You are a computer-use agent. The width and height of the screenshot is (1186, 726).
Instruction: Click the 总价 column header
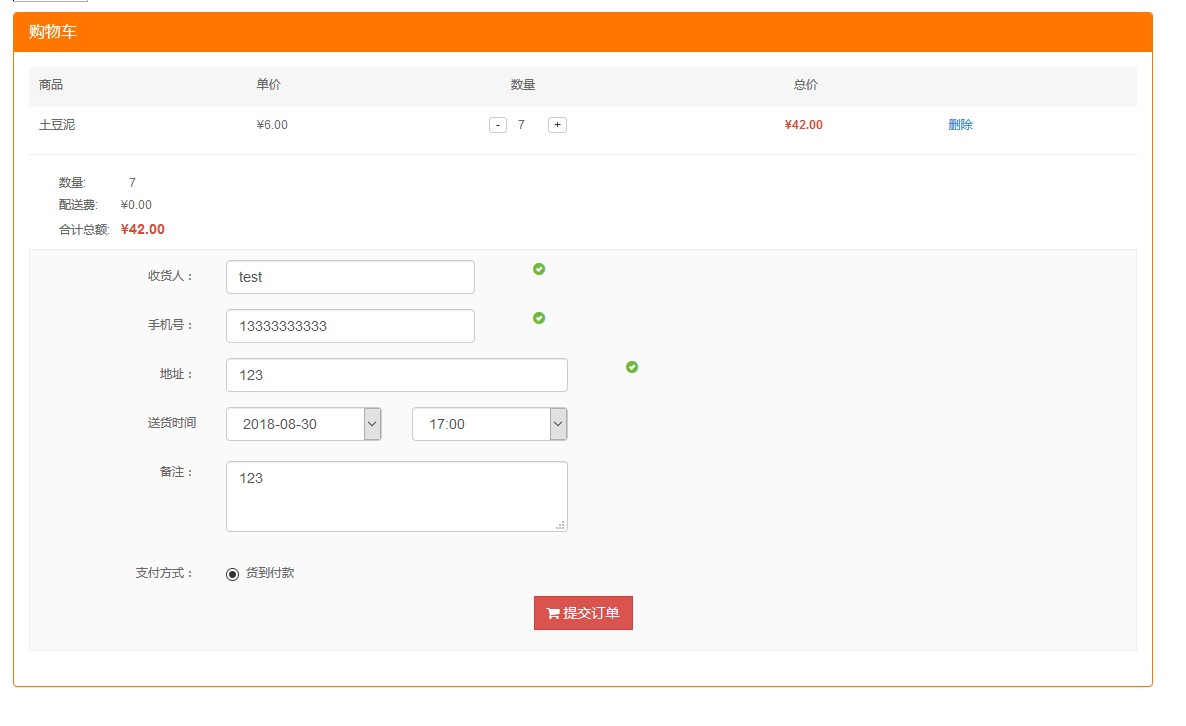coord(806,85)
